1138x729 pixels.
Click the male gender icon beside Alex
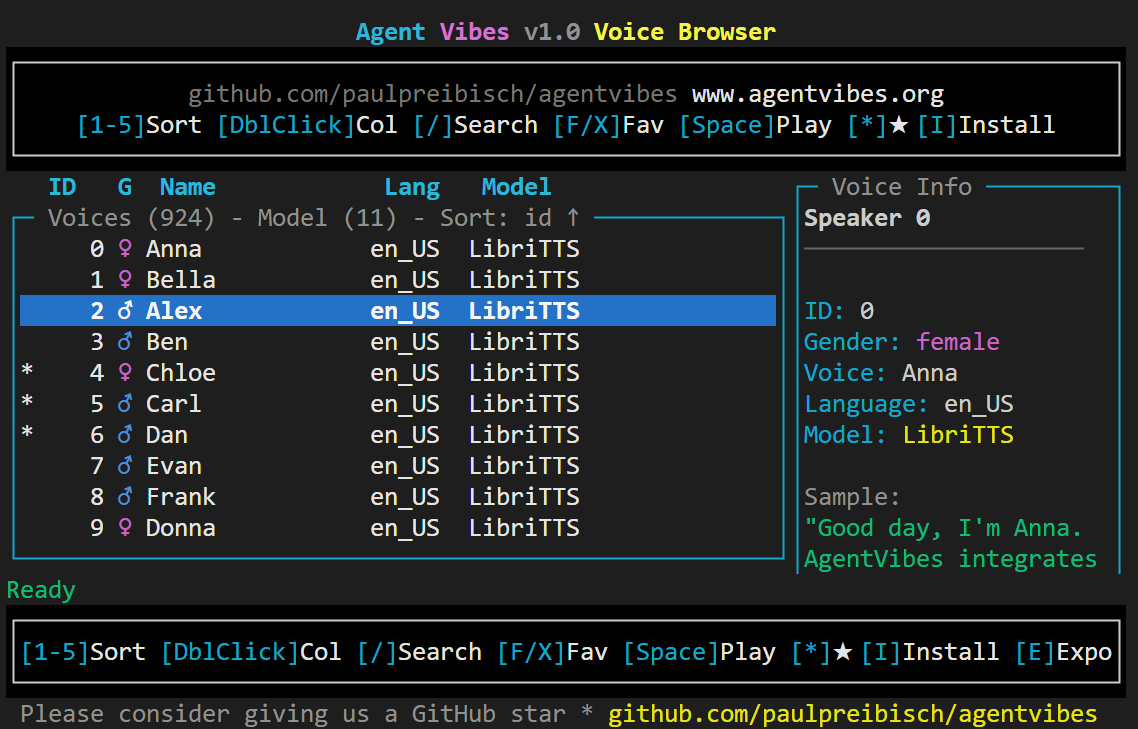pos(125,311)
